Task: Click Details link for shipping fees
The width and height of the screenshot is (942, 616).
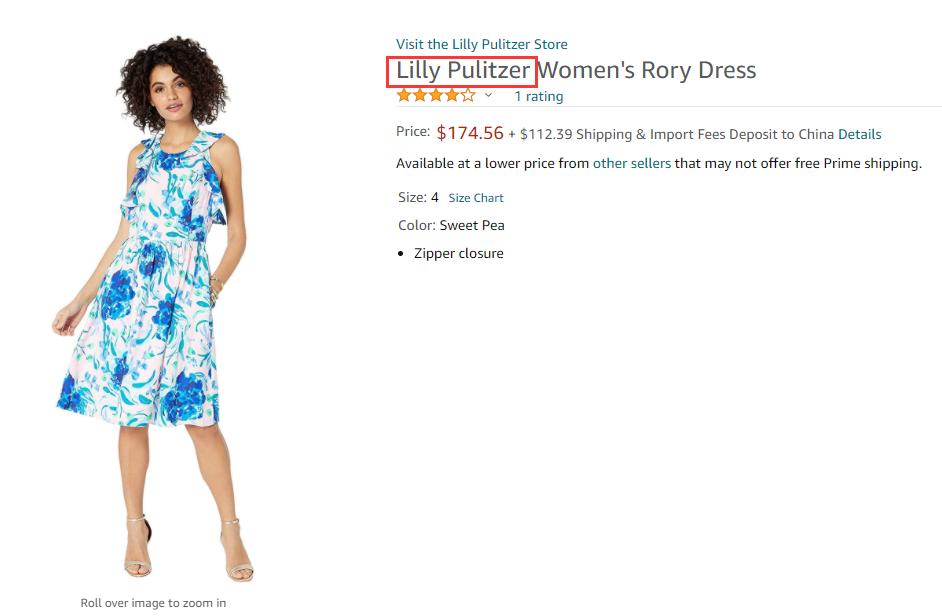Action: tap(859, 134)
